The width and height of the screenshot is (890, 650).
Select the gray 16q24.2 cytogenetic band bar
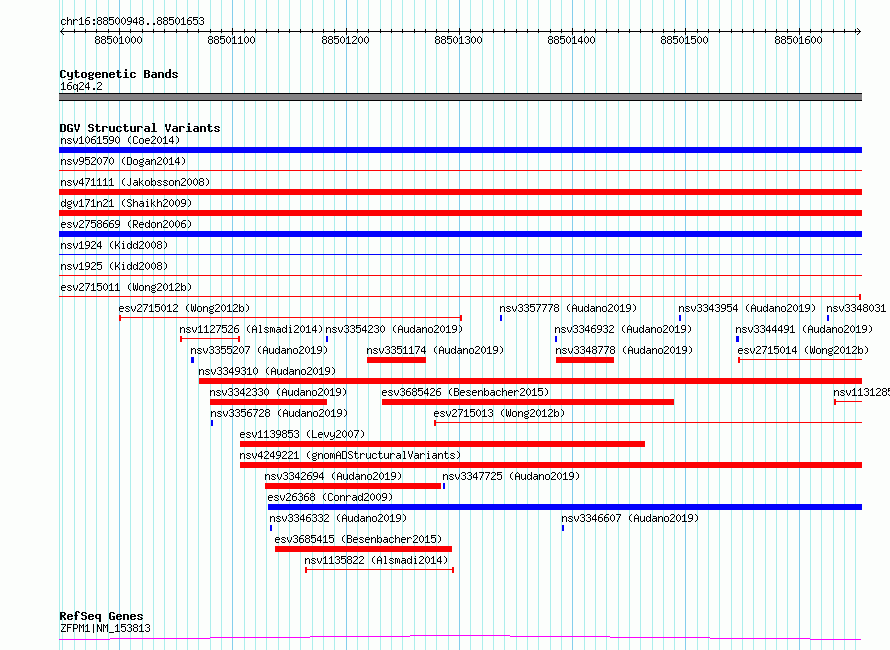(x=460, y=97)
